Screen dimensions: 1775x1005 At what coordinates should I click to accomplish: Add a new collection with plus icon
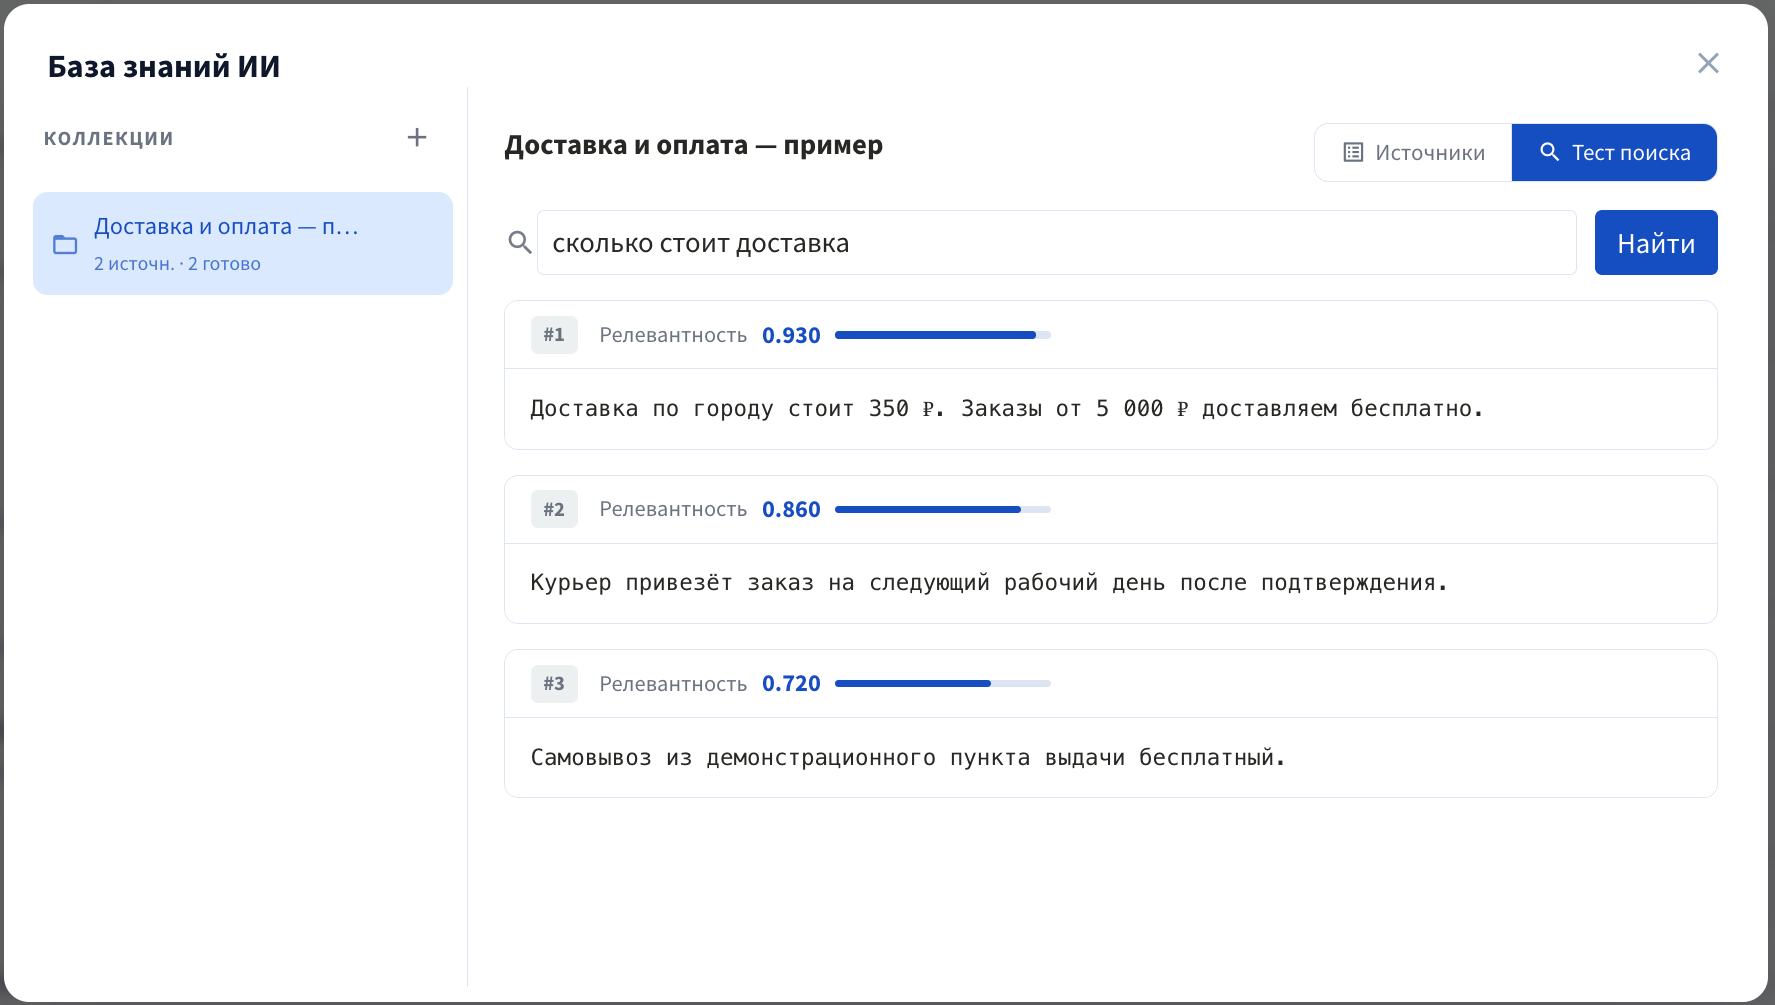point(417,137)
